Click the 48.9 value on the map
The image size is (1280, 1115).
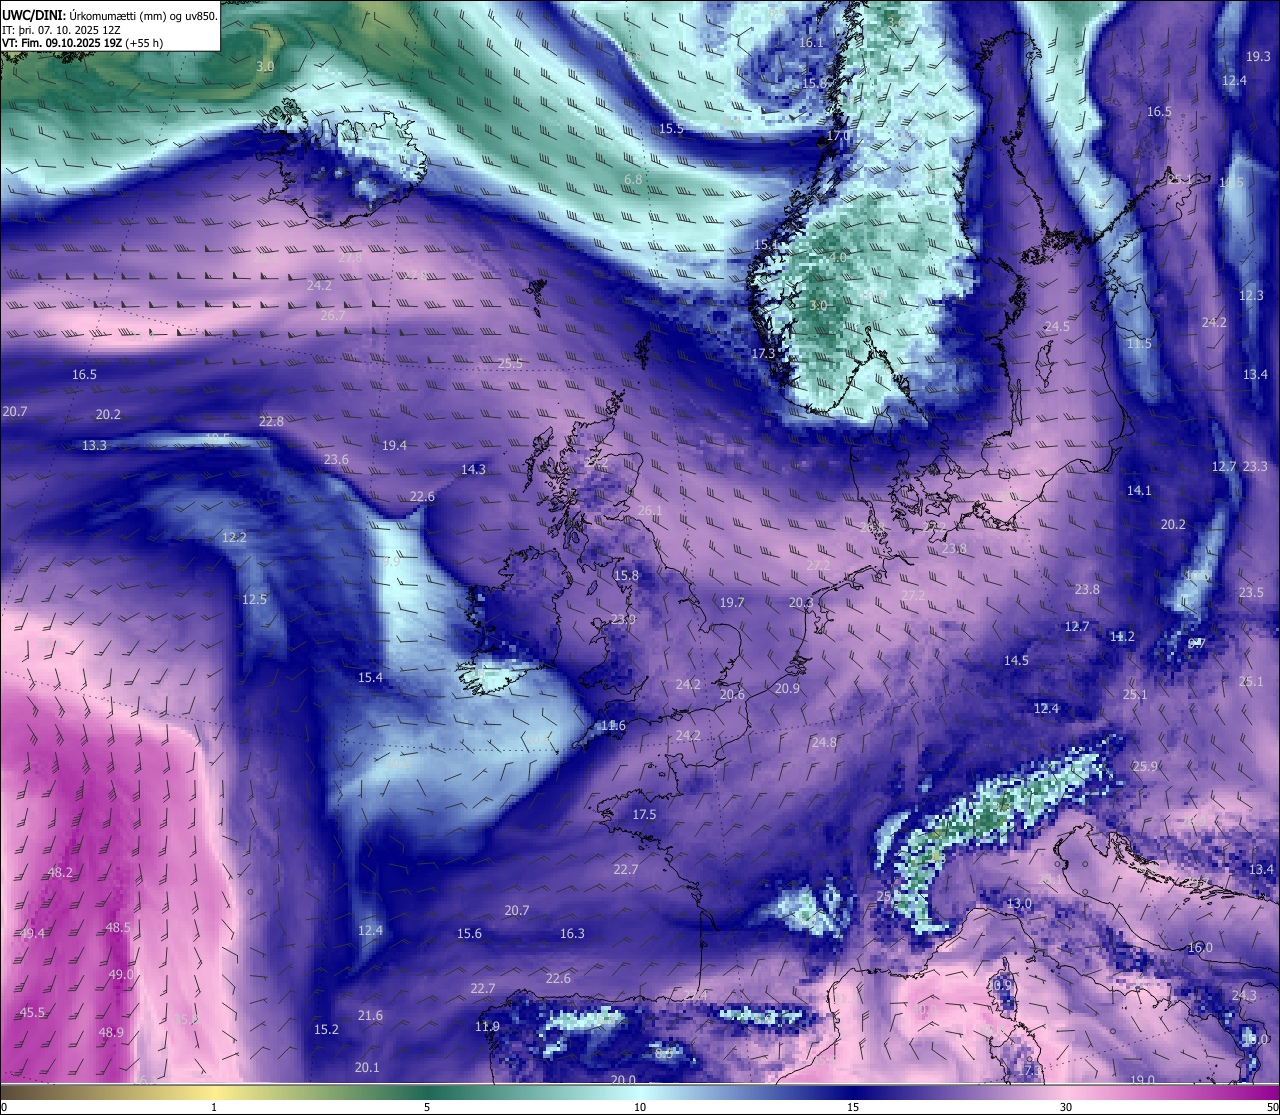111,1032
